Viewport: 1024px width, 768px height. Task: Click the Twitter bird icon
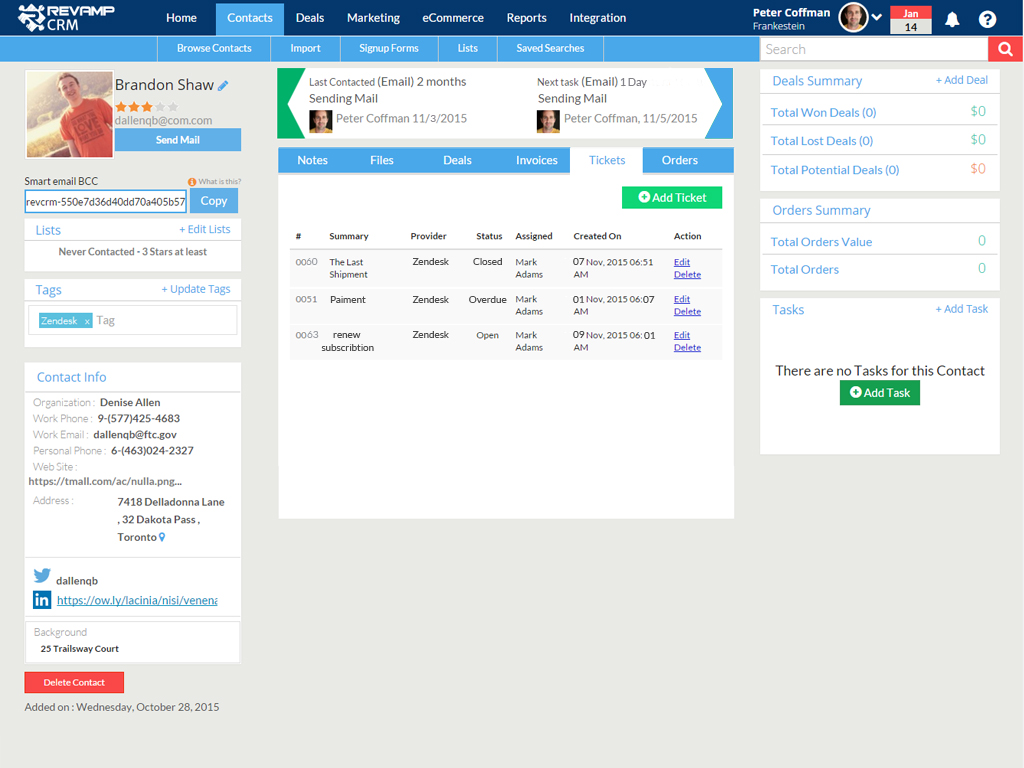[x=42, y=576]
